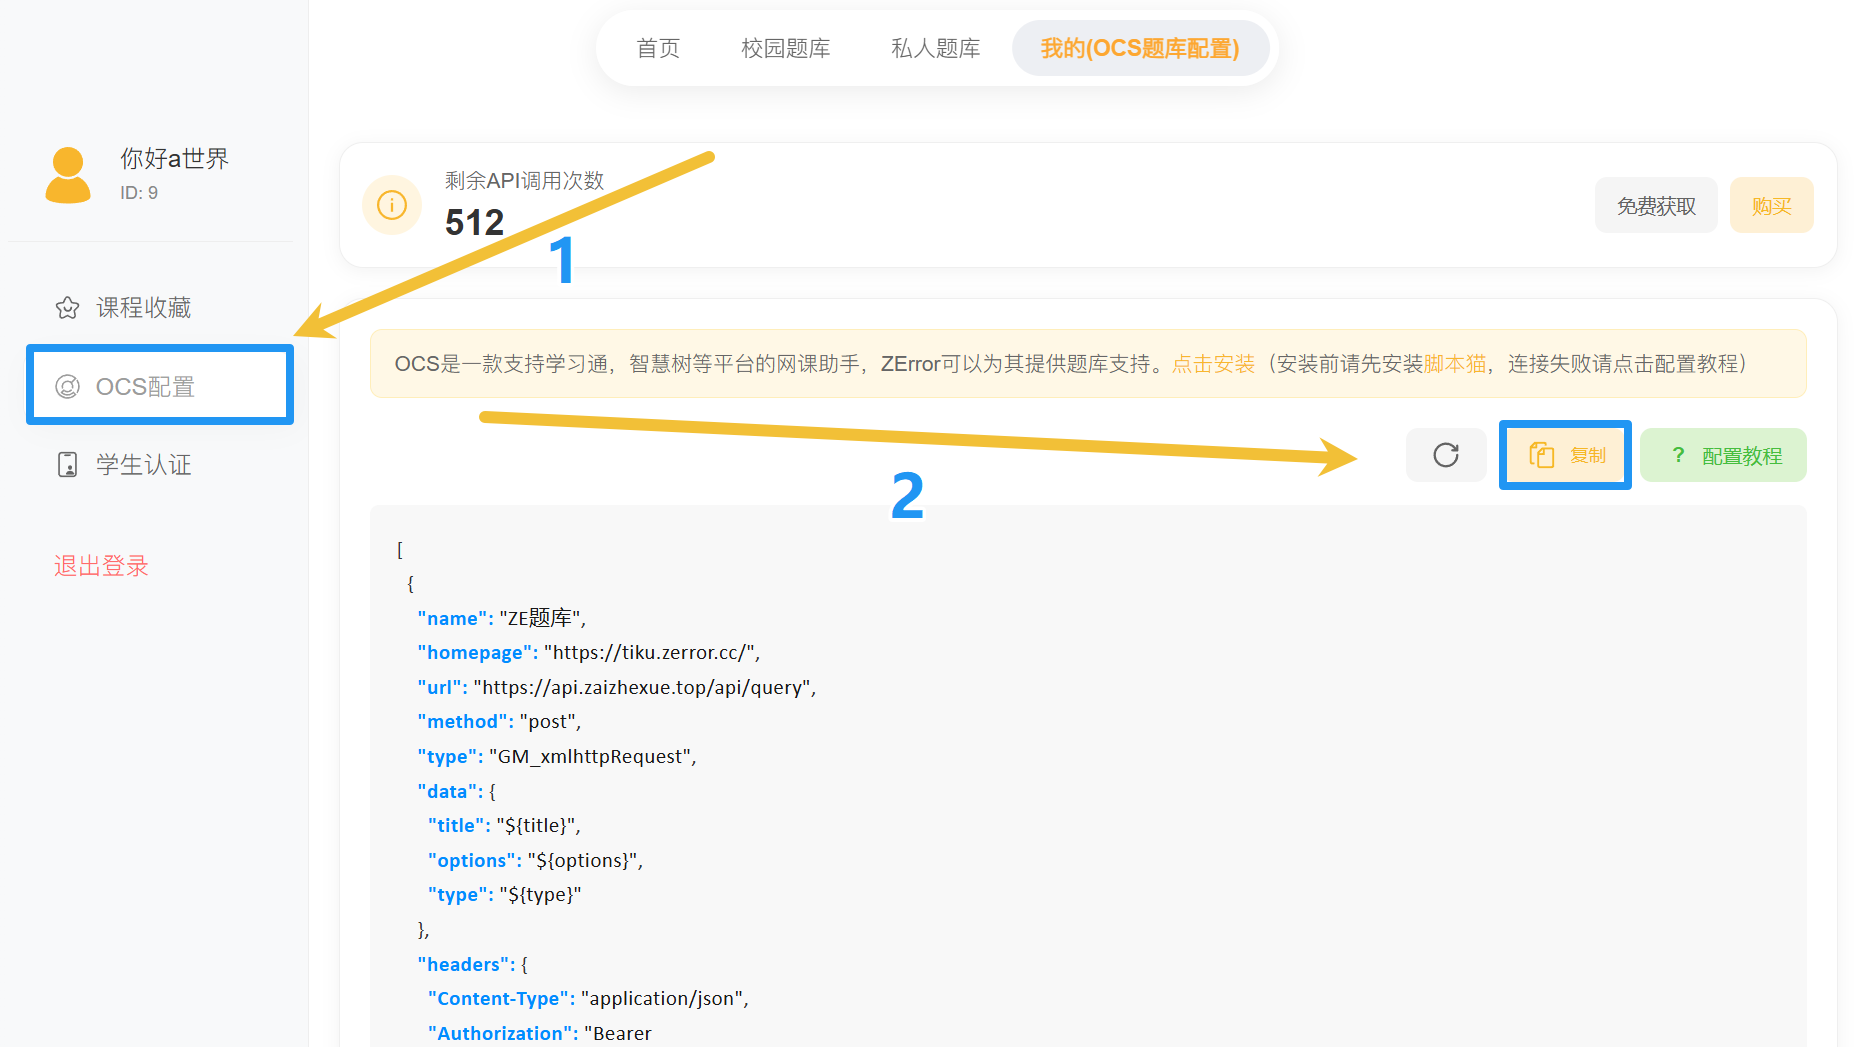This screenshot has width=1872, height=1047.
Task: Click the 课程收藏 menu label
Action: tap(143, 308)
